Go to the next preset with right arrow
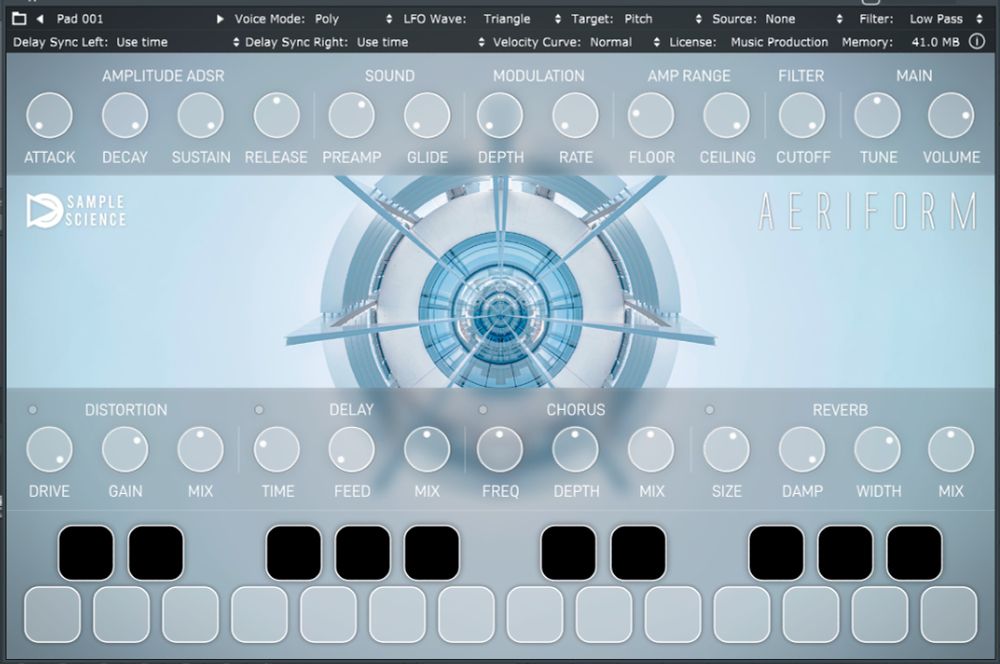The height and width of the screenshot is (664, 1000). click(220, 19)
